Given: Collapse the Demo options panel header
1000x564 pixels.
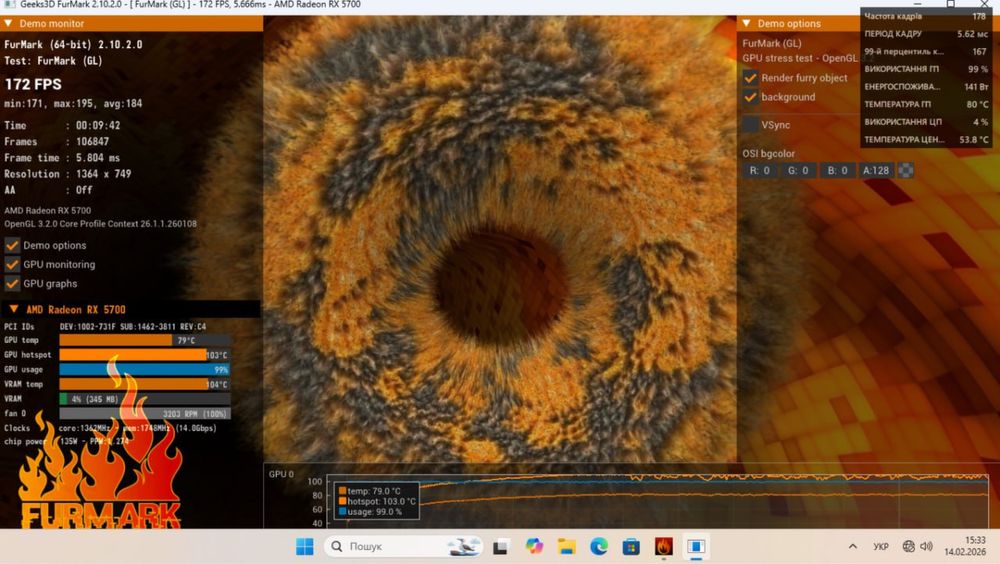Looking at the screenshot, I should tap(746, 24).
